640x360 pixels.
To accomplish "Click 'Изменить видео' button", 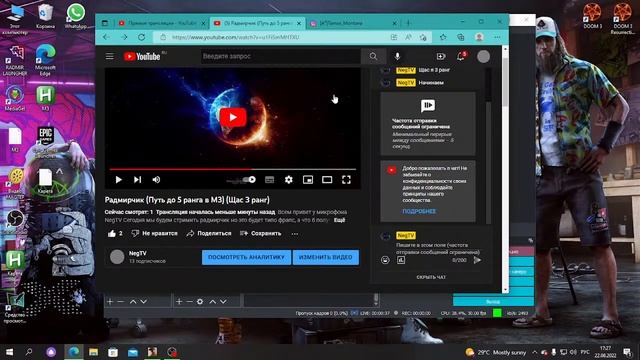I will point(326,258).
